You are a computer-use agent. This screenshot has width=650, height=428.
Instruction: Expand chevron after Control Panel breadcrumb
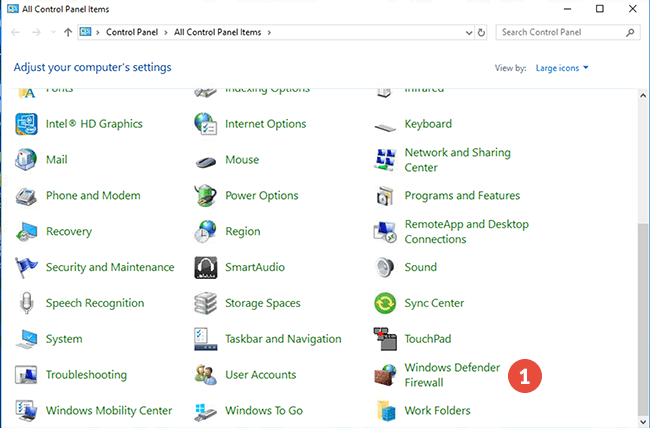point(166,32)
